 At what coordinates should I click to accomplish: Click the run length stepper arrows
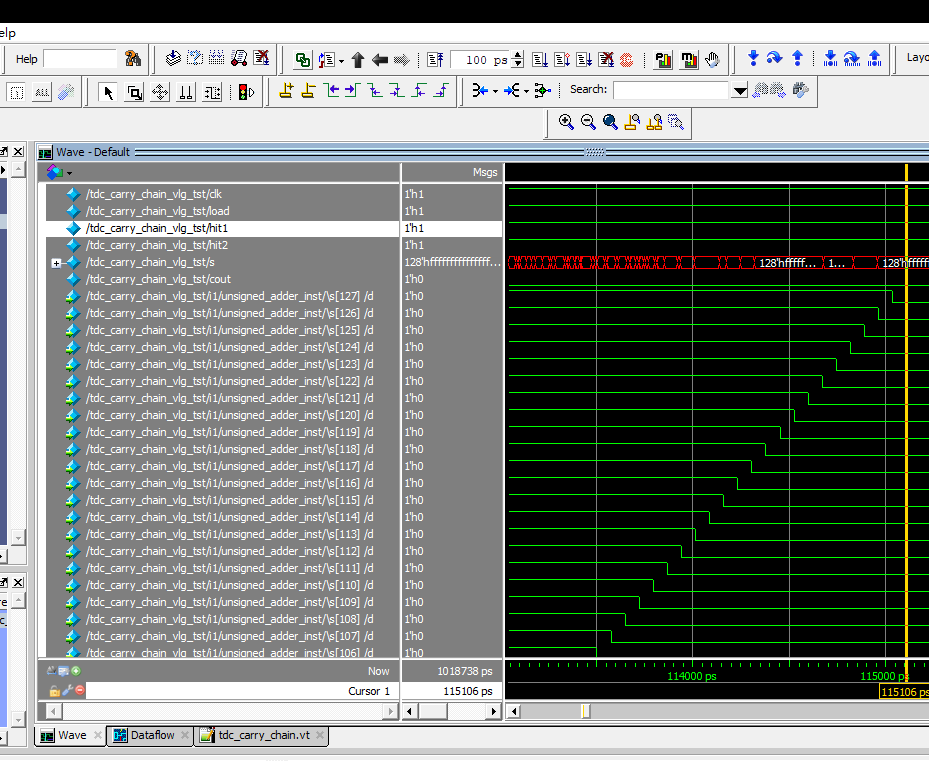pos(518,59)
